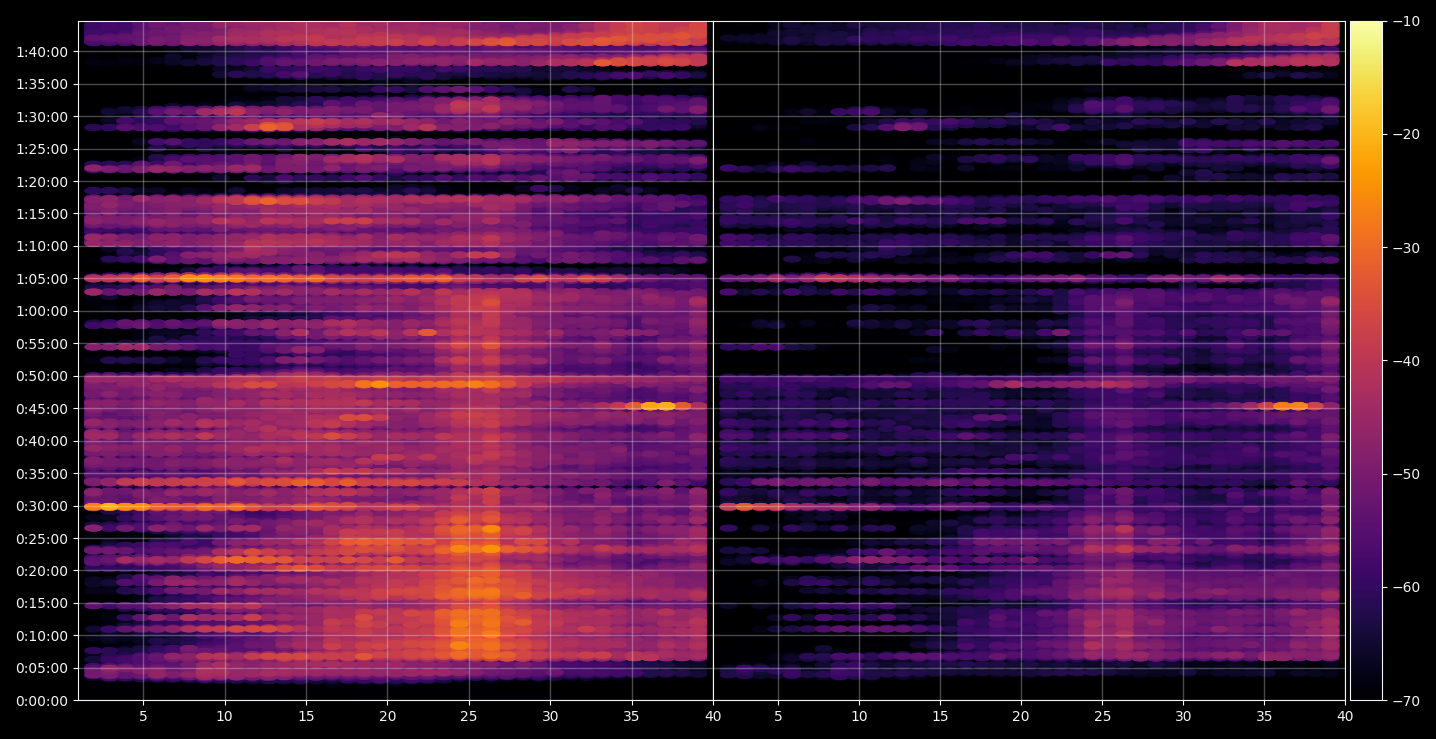Click the 0:00:00 y-axis tick label

42,701
